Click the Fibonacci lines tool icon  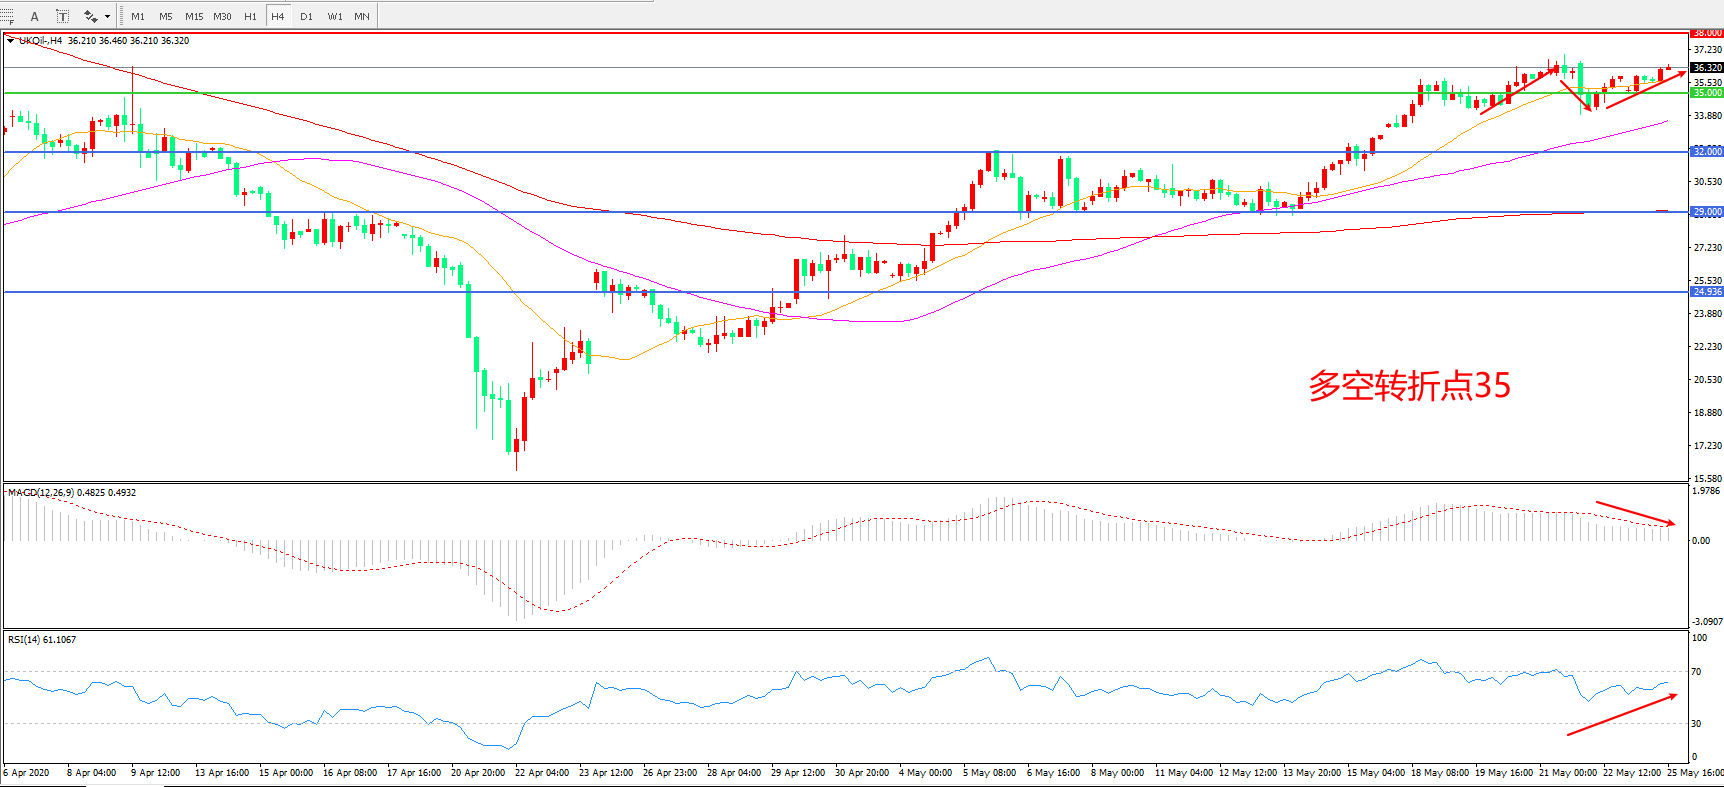(x=6, y=16)
